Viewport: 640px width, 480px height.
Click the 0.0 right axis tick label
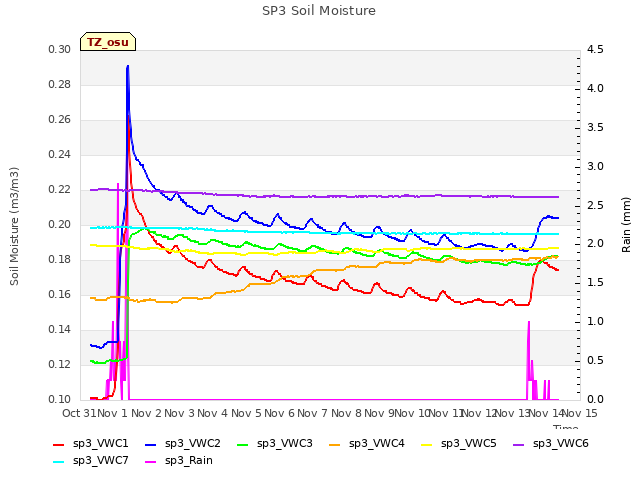pyautogui.click(x=595, y=399)
